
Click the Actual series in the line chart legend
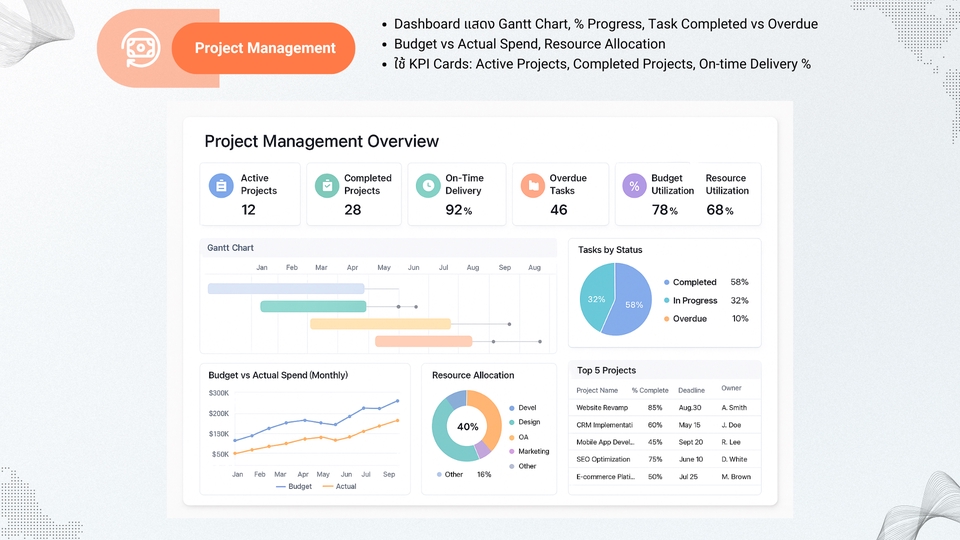tap(340, 487)
